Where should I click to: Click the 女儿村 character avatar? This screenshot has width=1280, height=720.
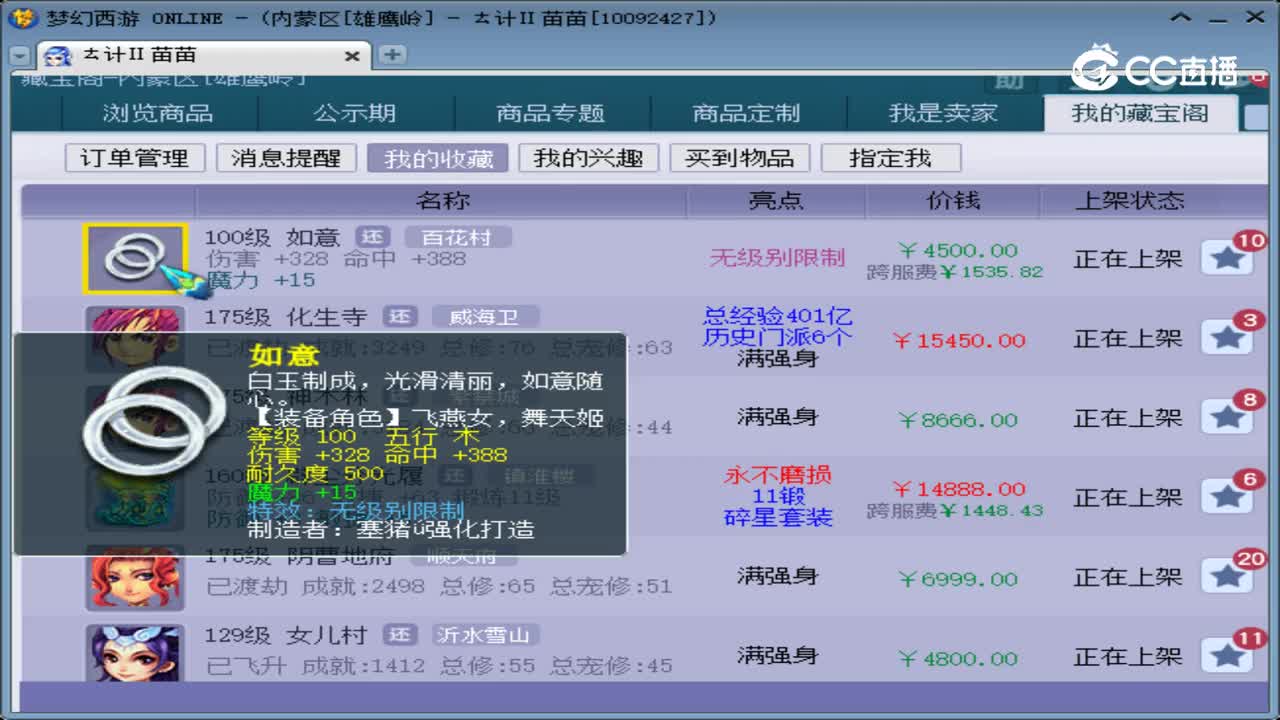point(135,653)
